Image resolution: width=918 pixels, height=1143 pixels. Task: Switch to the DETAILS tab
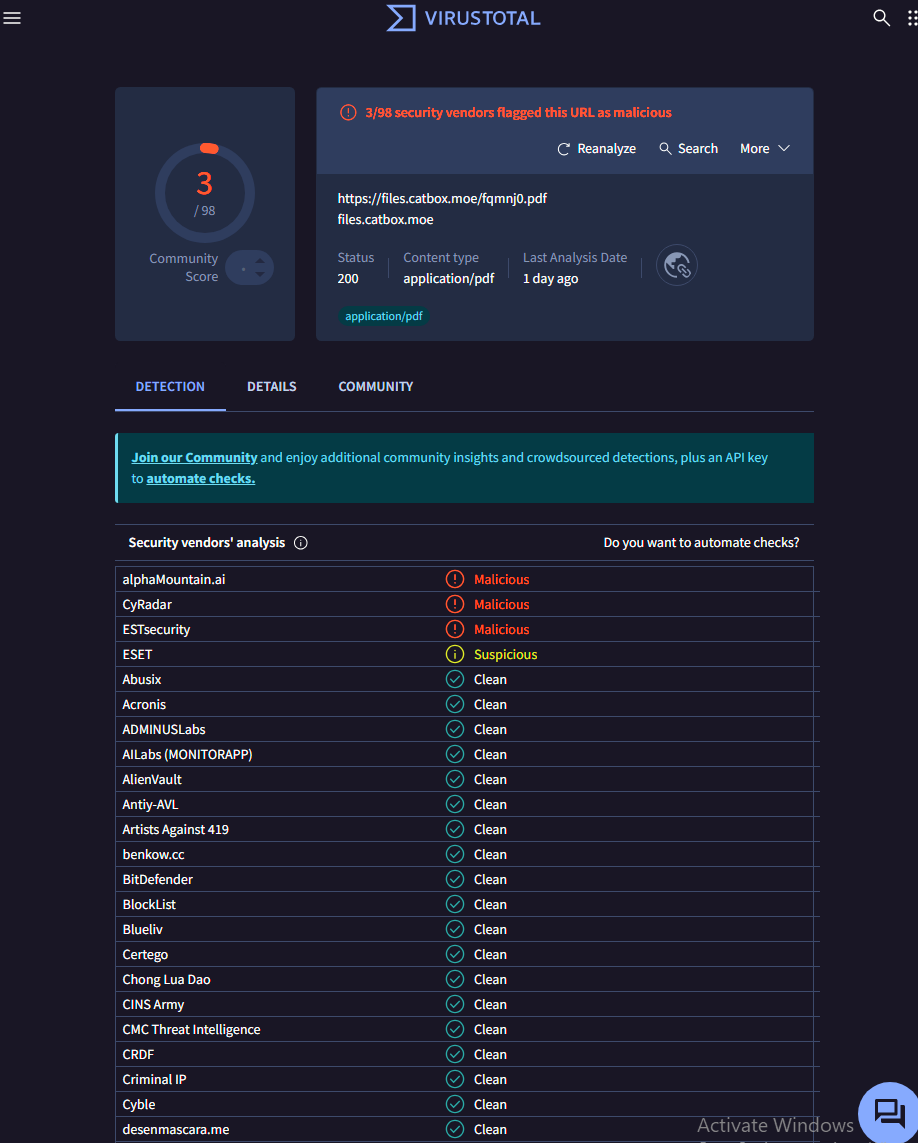(x=271, y=386)
